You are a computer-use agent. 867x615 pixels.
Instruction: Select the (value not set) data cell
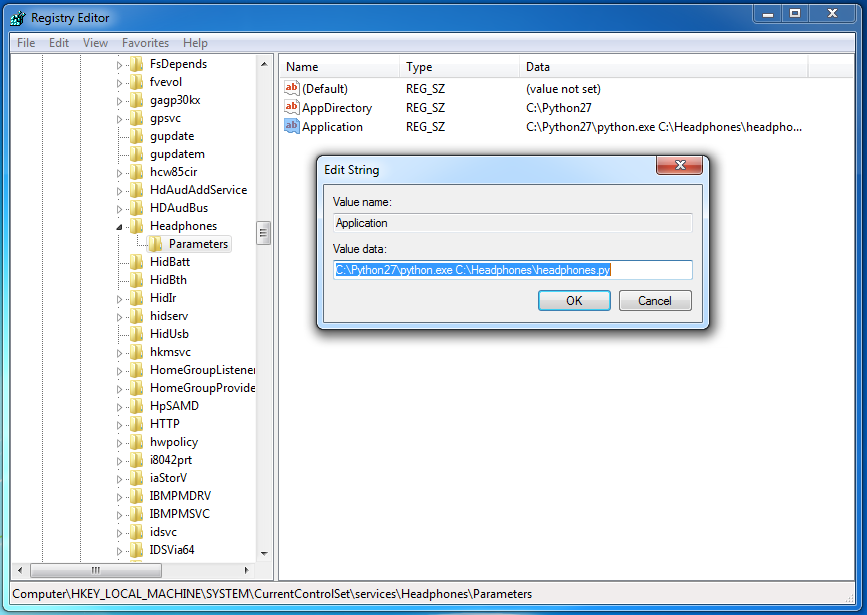tap(563, 88)
